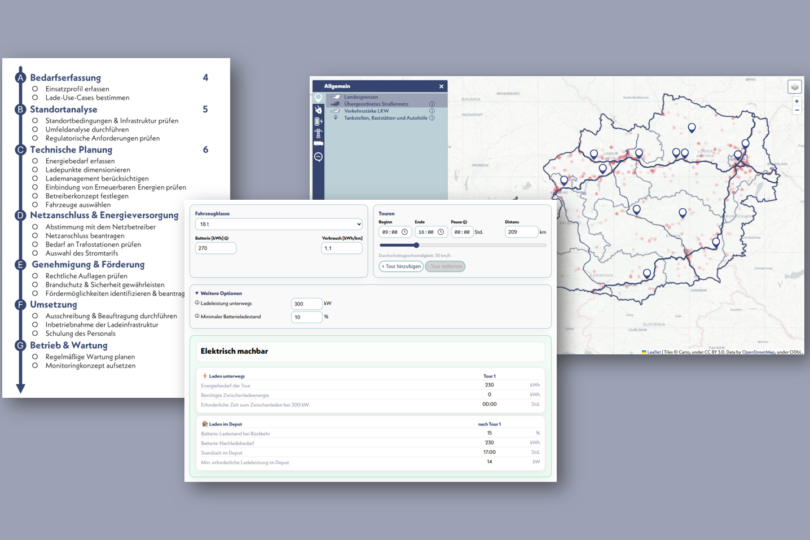Click the Tour hinzufügen button
The image size is (810, 540).
[400, 266]
